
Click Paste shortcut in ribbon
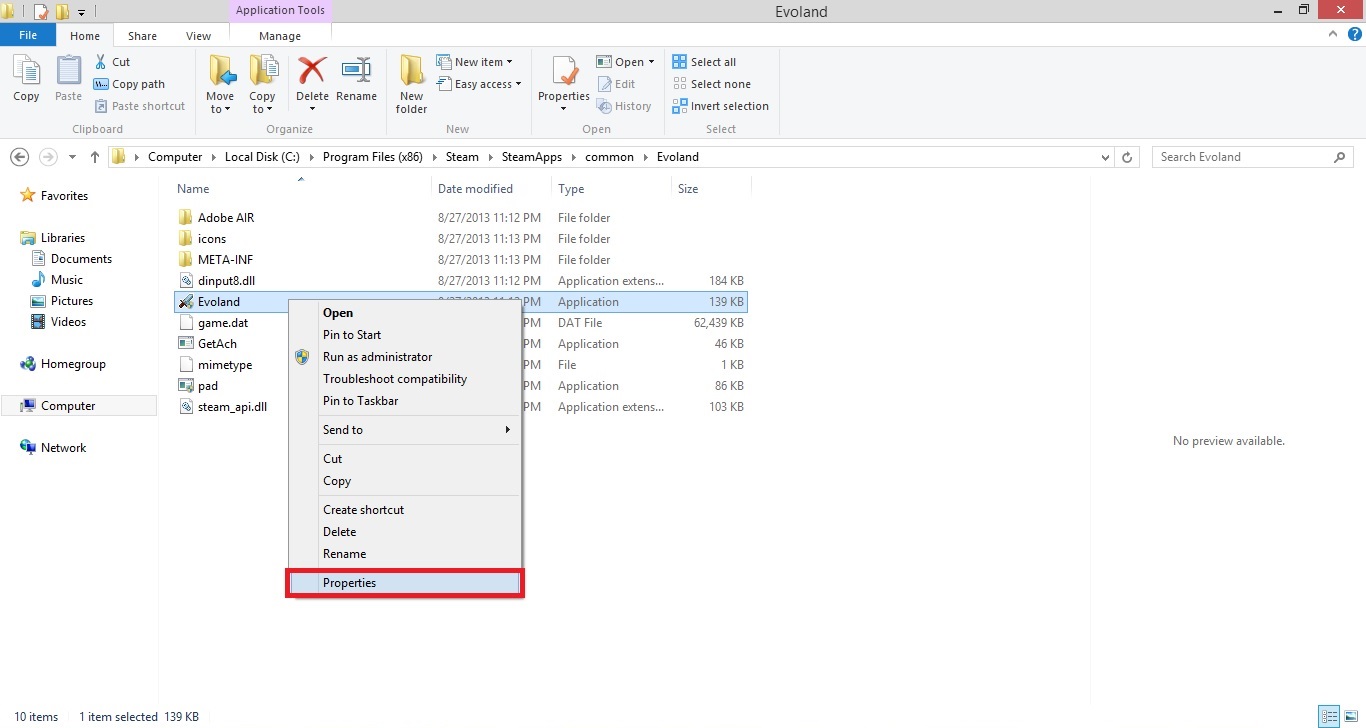tap(139, 106)
